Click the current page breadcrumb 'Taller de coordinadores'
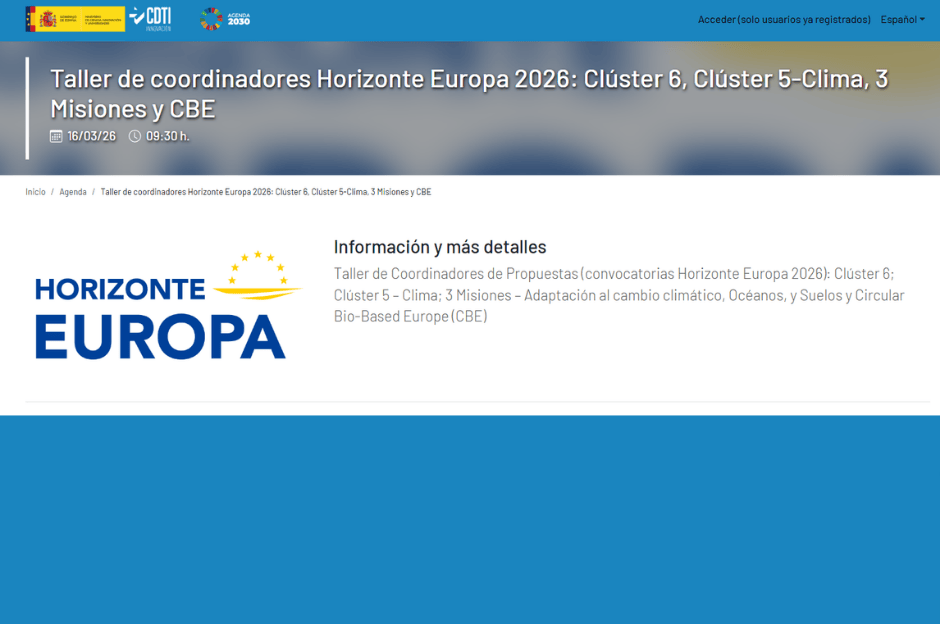The height and width of the screenshot is (624, 940). tap(265, 192)
